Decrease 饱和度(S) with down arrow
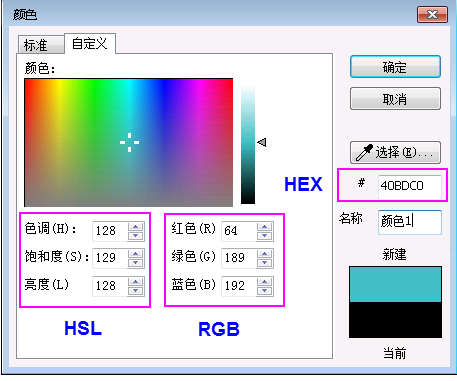 [x=136, y=263]
